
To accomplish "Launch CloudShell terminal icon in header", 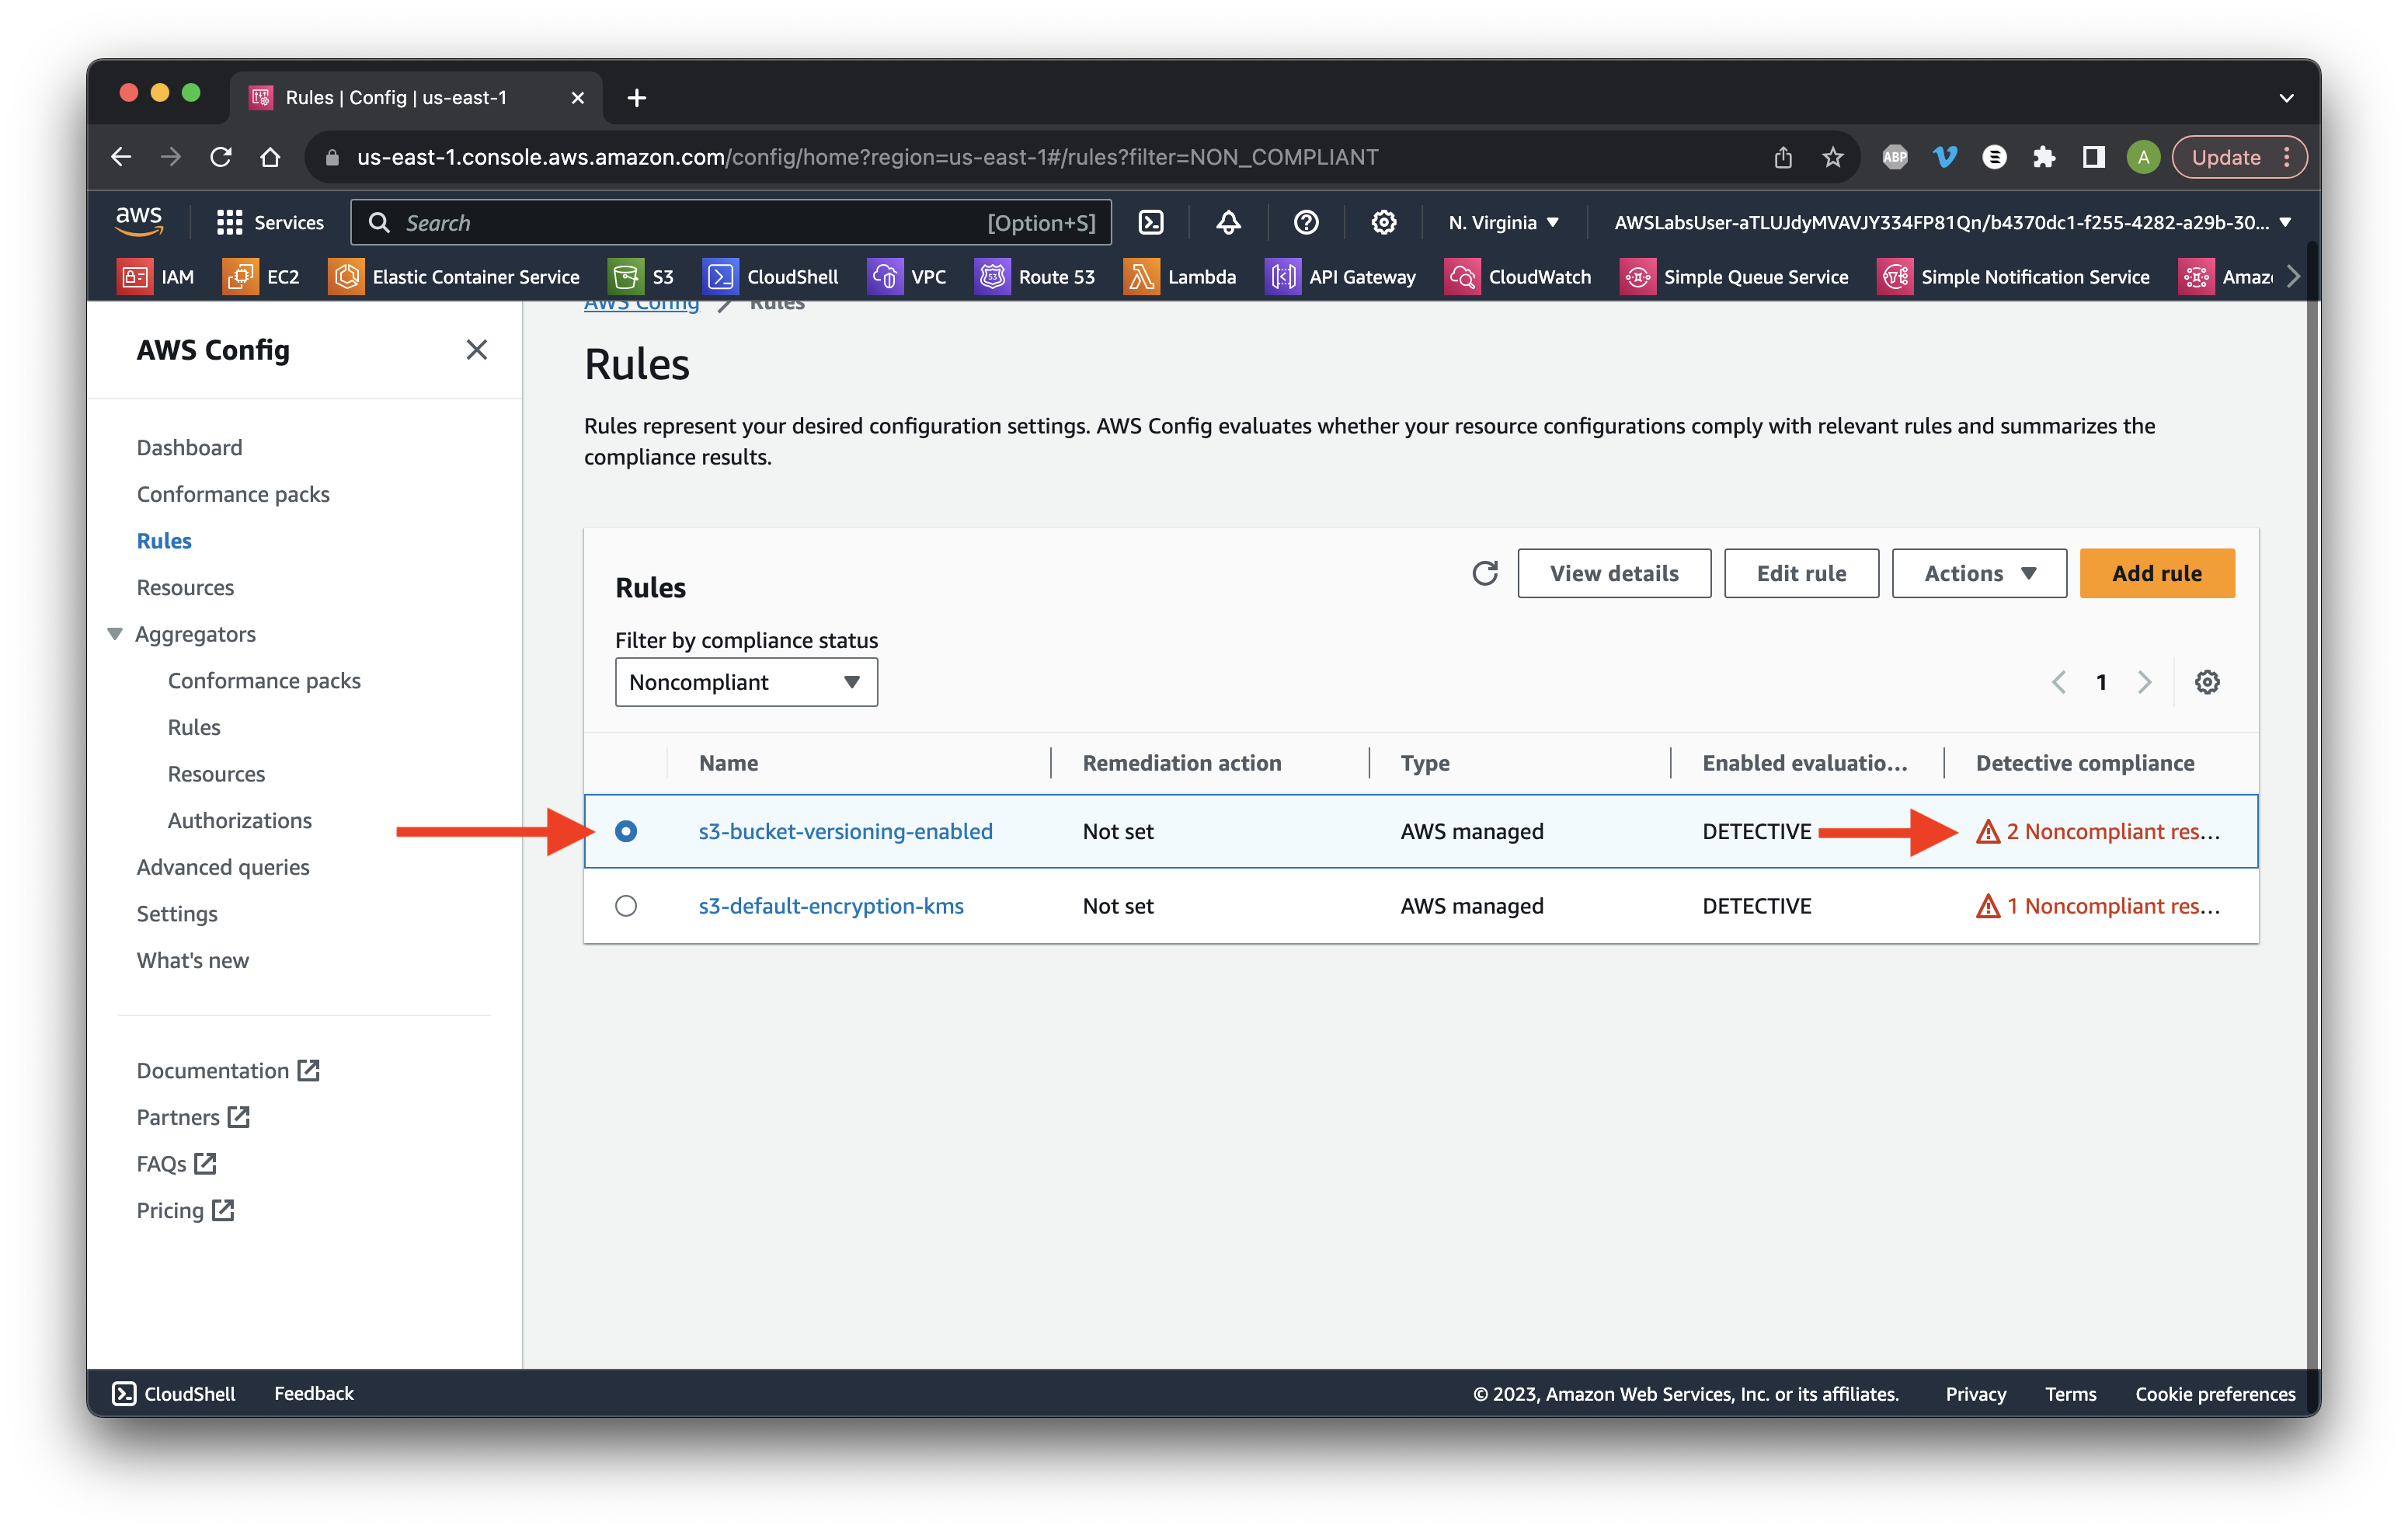I will tap(1151, 222).
